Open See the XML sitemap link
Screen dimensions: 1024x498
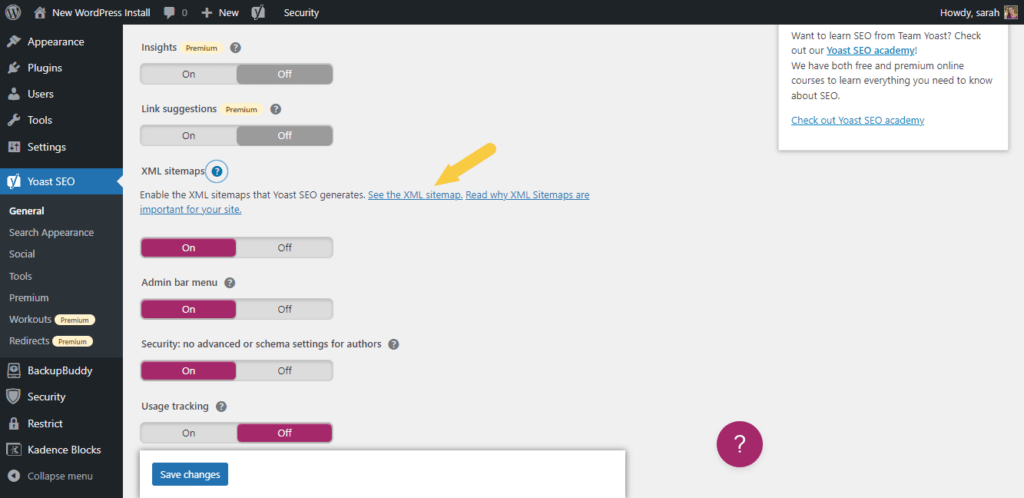point(415,195)
